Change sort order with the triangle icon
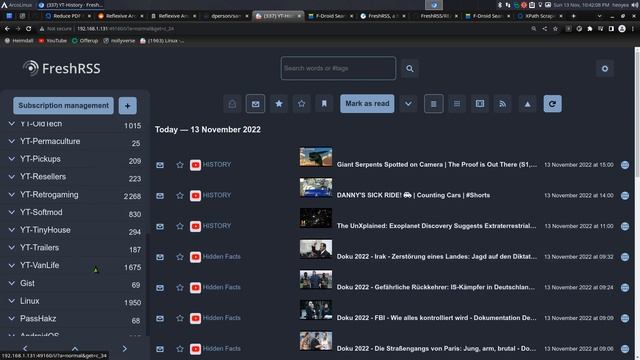 [527, 104]
